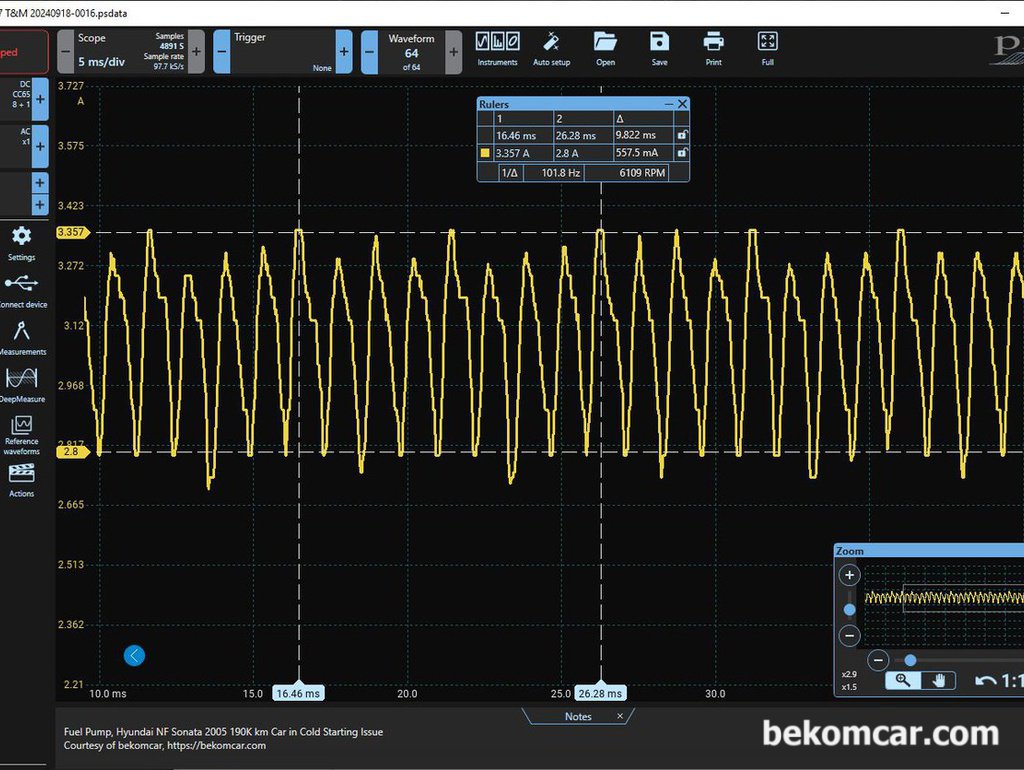Open DeepMeasure from the sidebar

pyautogui.click(x=22, y=385)
